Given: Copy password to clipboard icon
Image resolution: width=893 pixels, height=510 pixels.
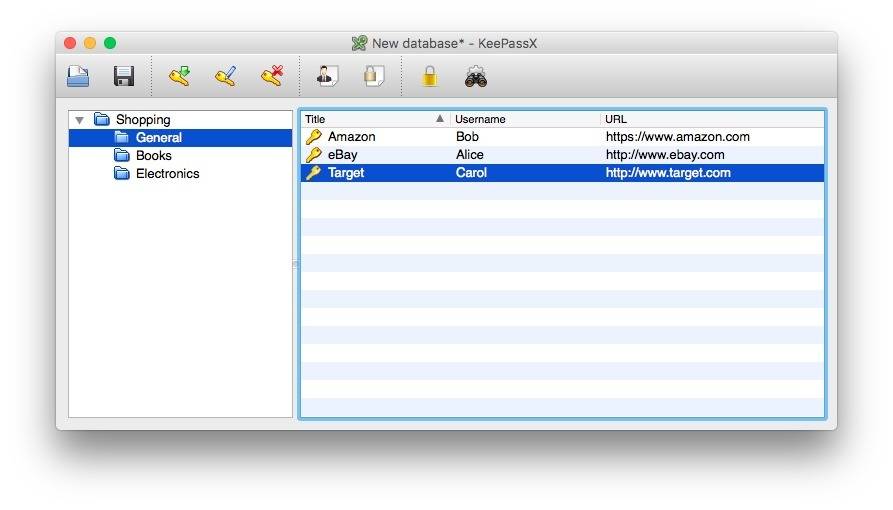Looking at the screenshot, I should pos(374,76).
